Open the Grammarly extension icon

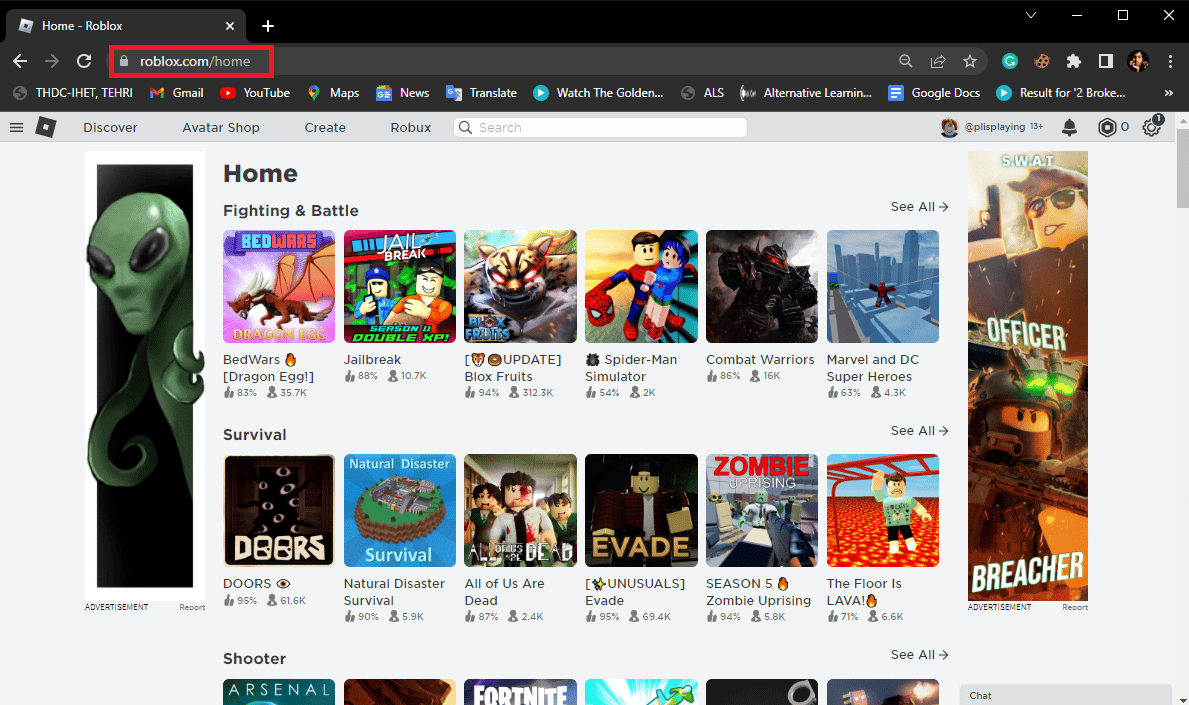click(1010, 61)
